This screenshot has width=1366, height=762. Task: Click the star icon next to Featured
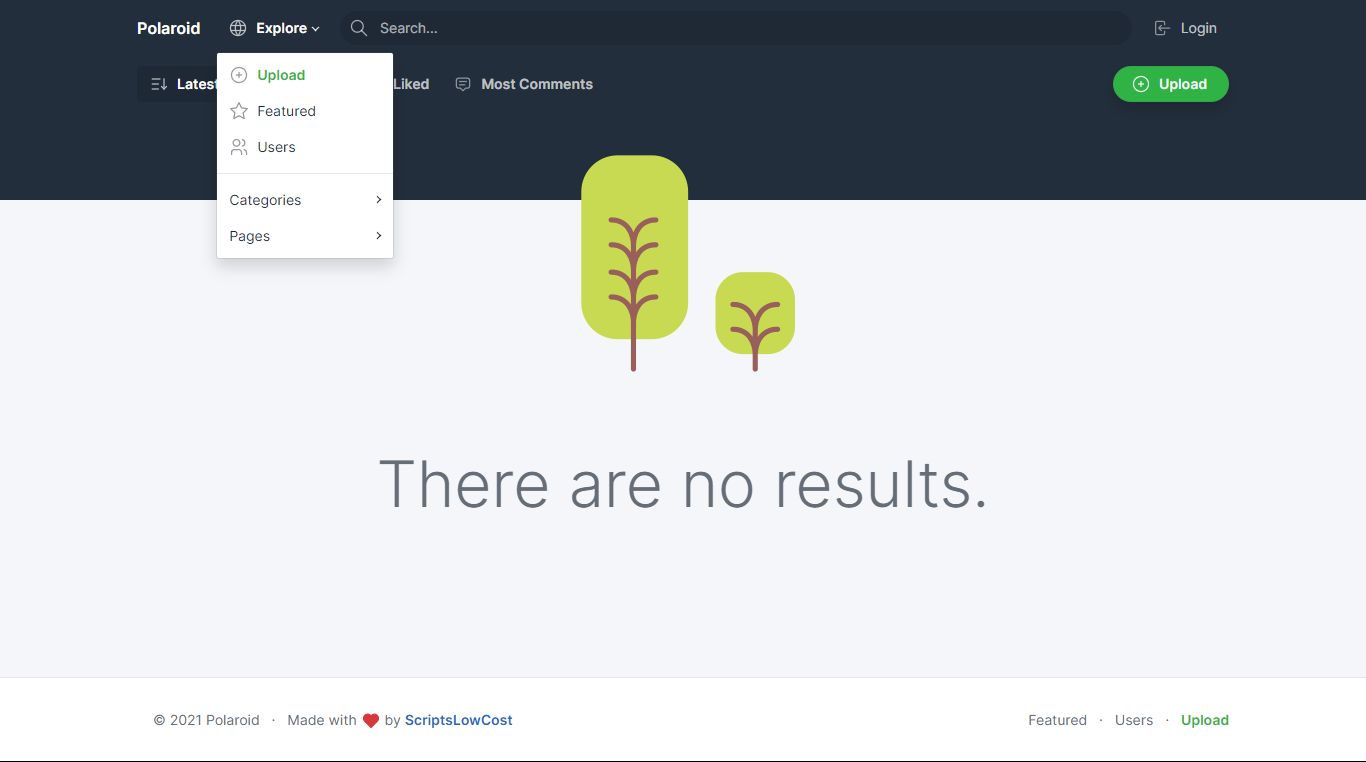coord(239,111)
